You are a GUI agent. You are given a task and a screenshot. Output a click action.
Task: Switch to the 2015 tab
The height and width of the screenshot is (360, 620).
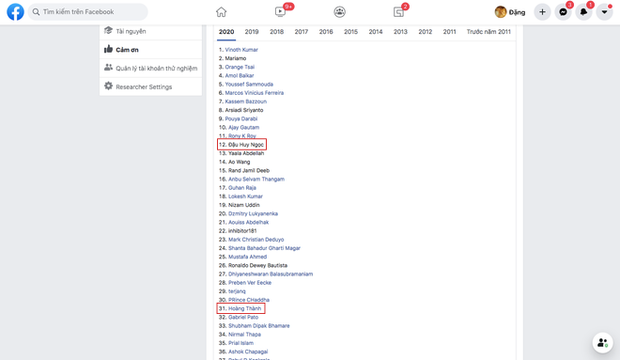351,32
